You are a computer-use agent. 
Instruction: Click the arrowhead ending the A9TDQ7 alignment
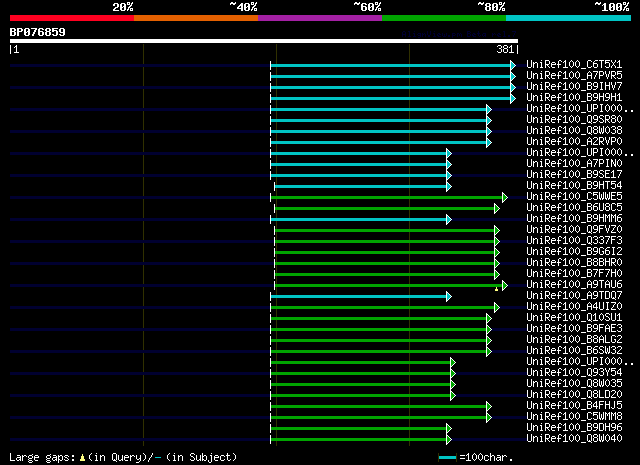click(449, 296)
